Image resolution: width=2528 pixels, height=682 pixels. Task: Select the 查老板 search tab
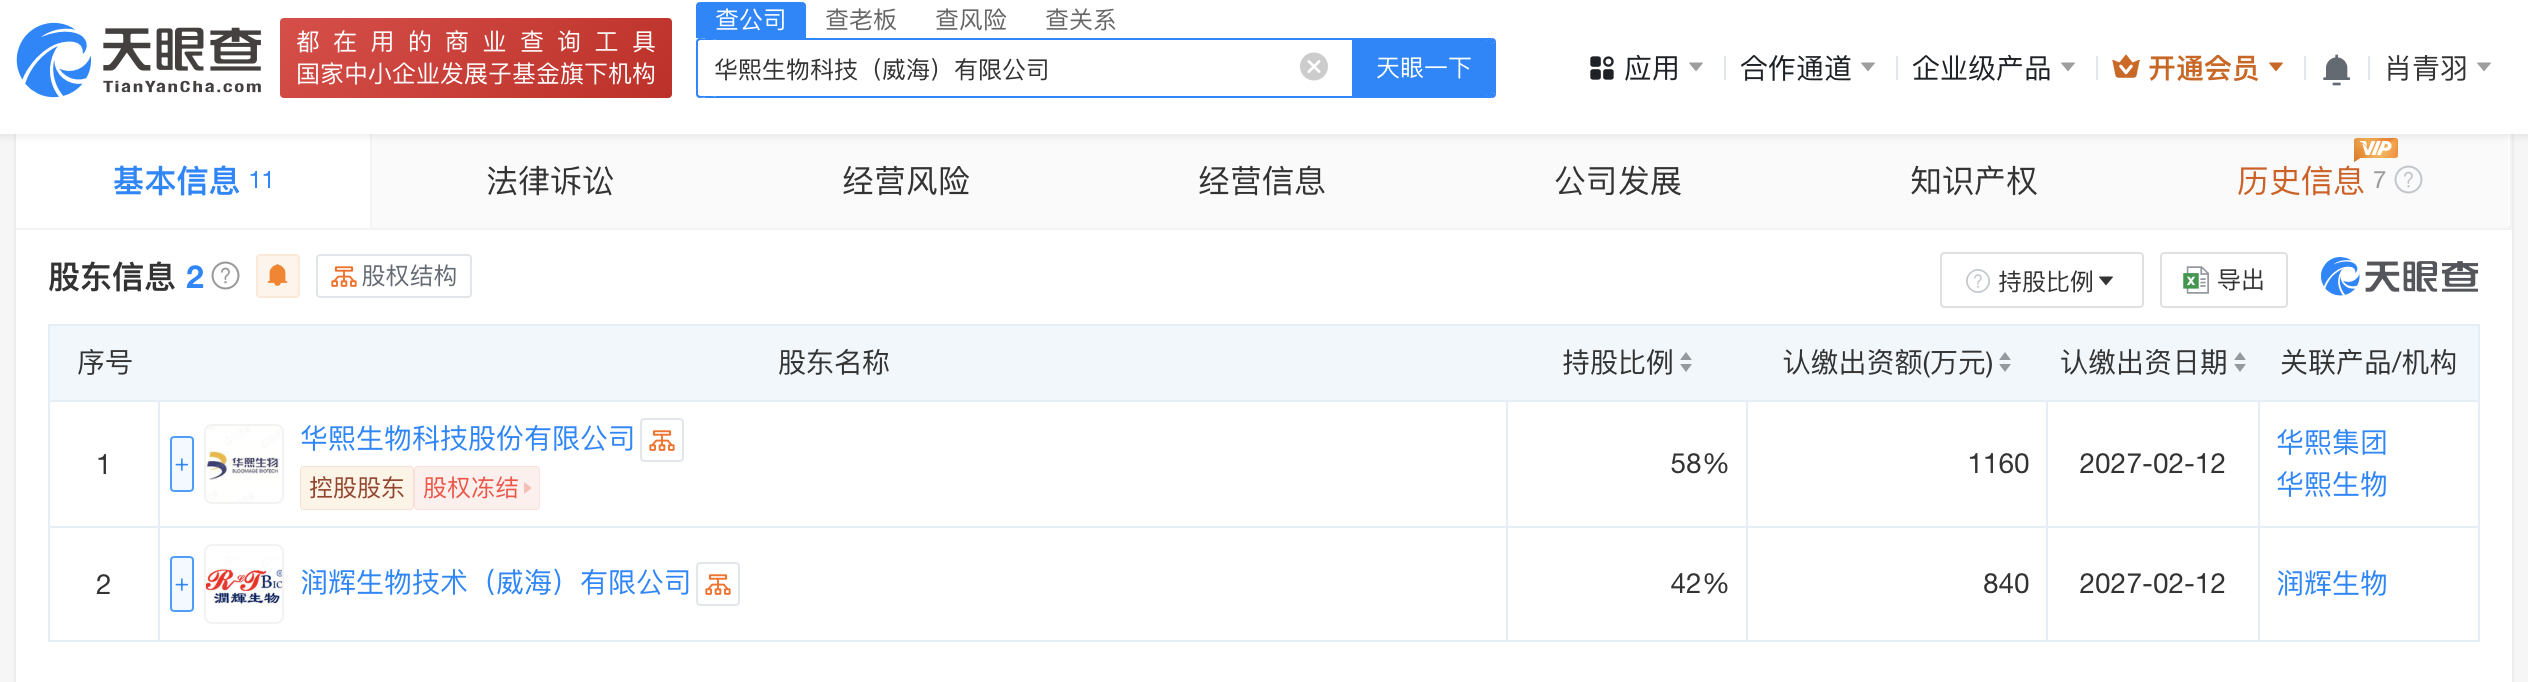tap(860, 19)
